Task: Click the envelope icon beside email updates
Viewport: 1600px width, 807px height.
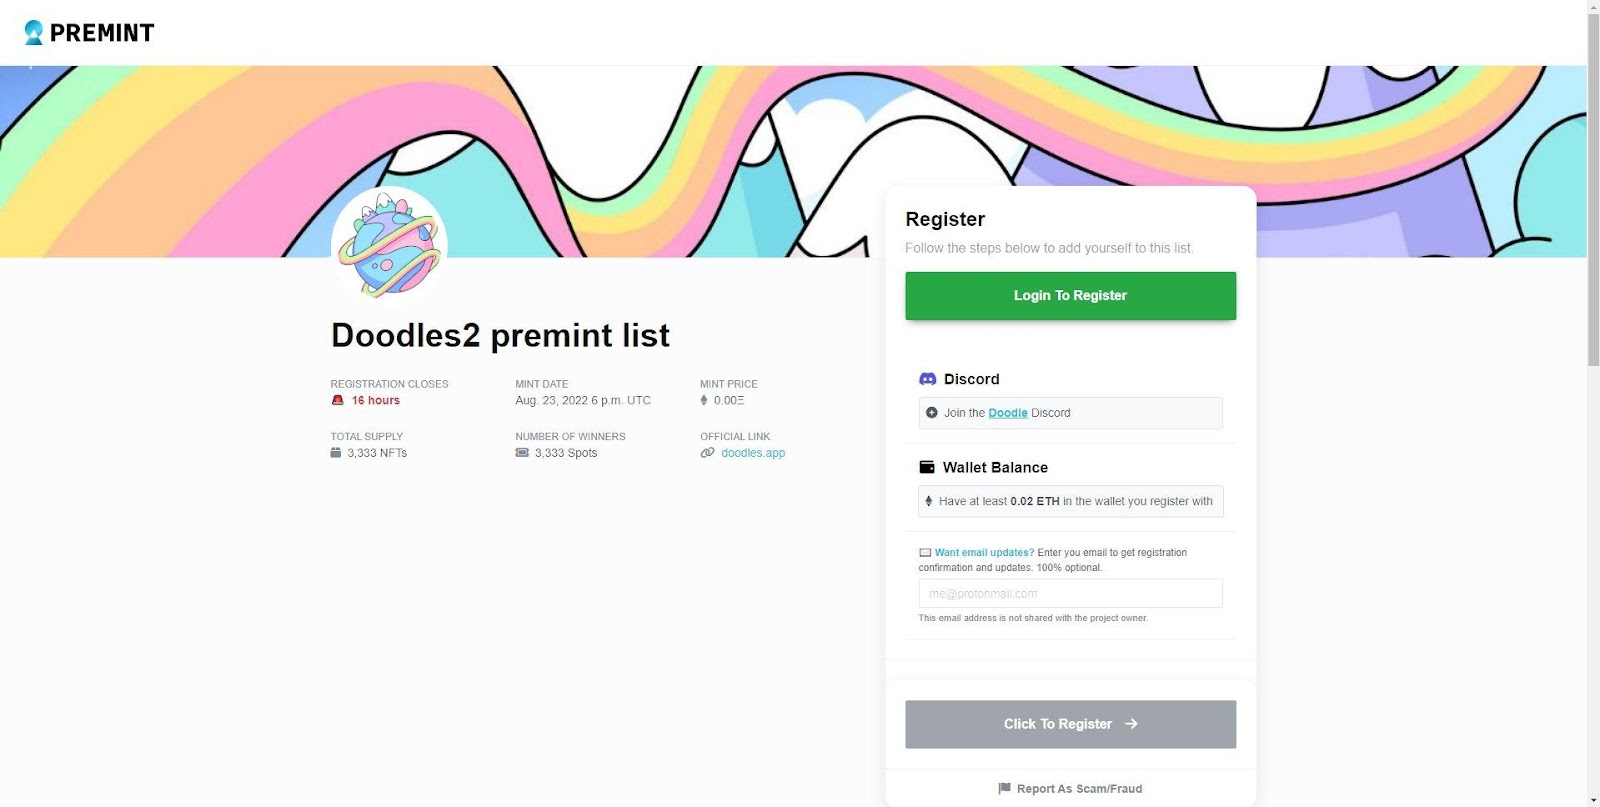Action: 925,553
